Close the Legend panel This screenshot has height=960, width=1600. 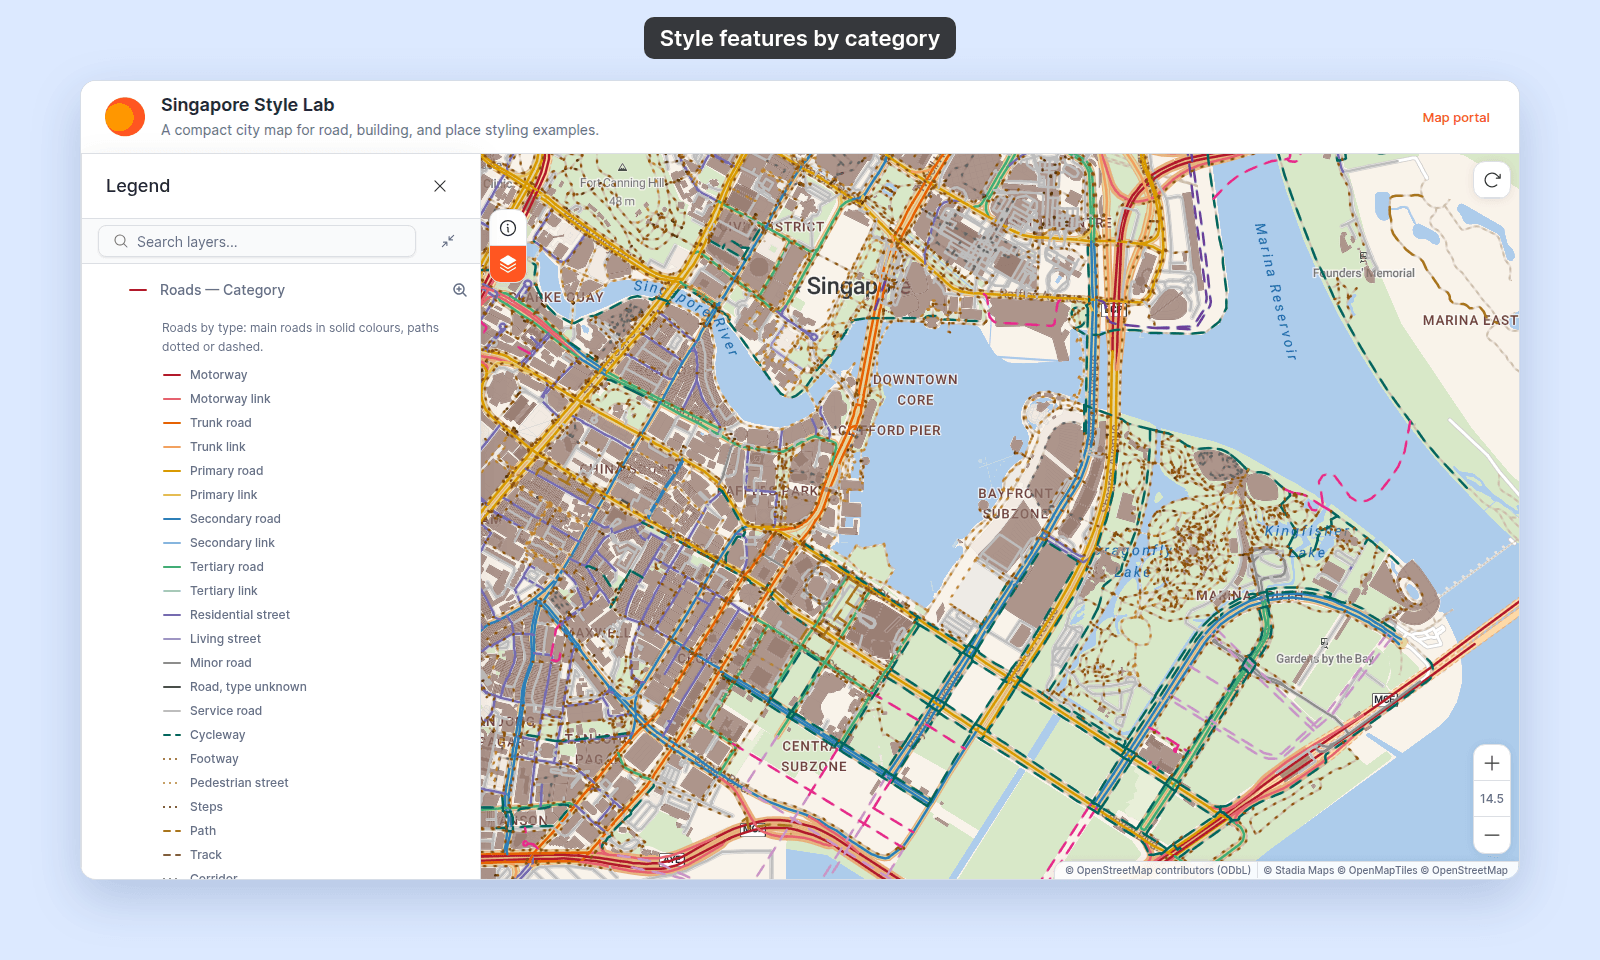pyautogui.click(x=440, y=186)
